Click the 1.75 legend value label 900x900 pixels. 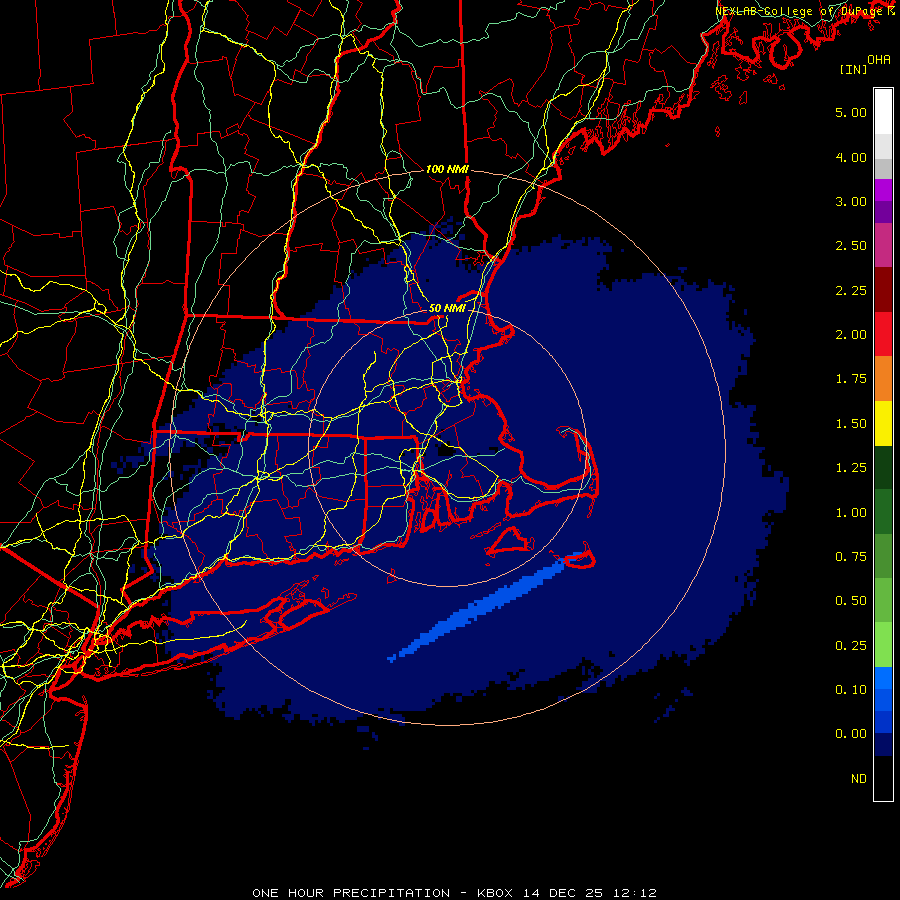(851, 379)
